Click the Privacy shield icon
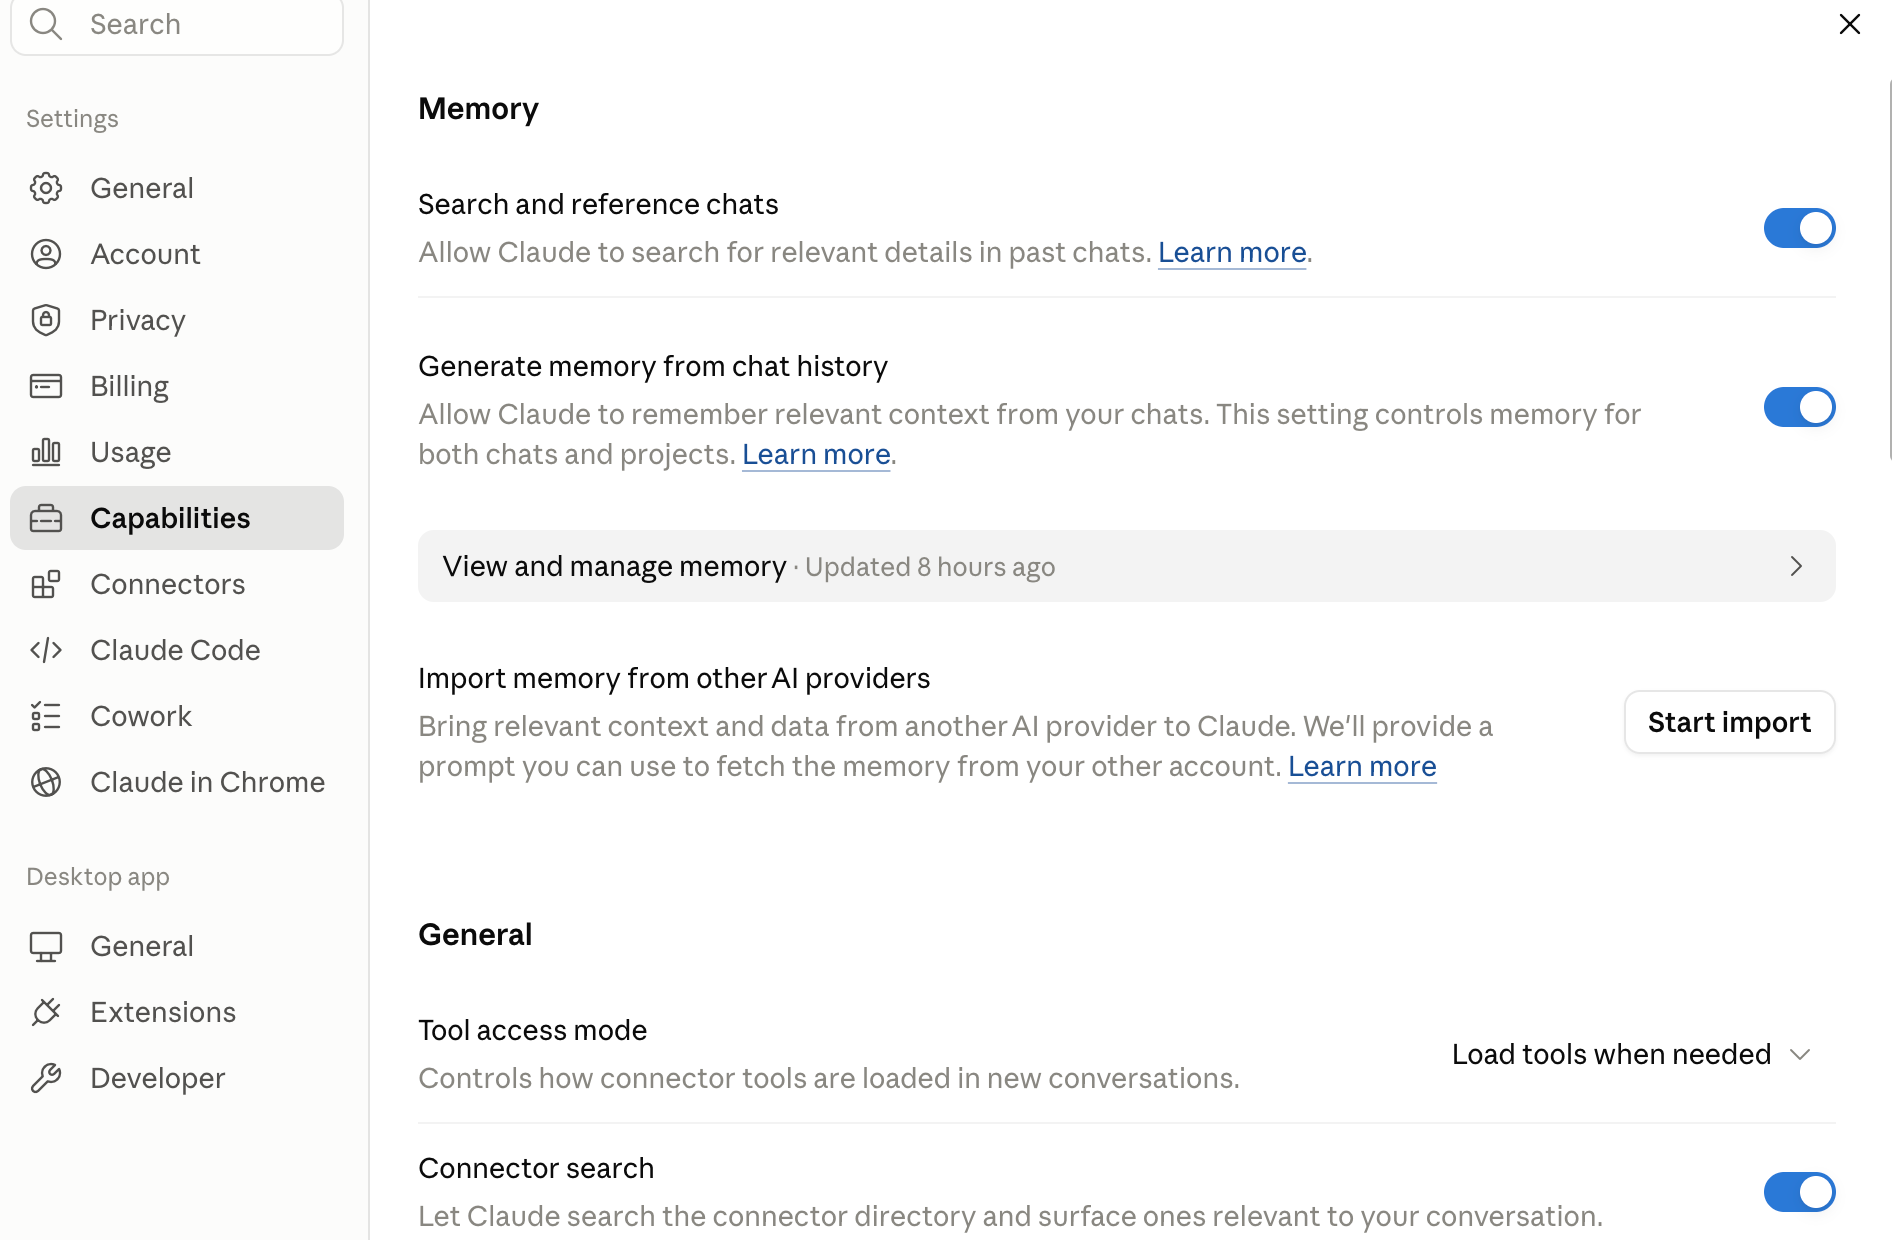 pyautogui.click(x=46, y=320)
